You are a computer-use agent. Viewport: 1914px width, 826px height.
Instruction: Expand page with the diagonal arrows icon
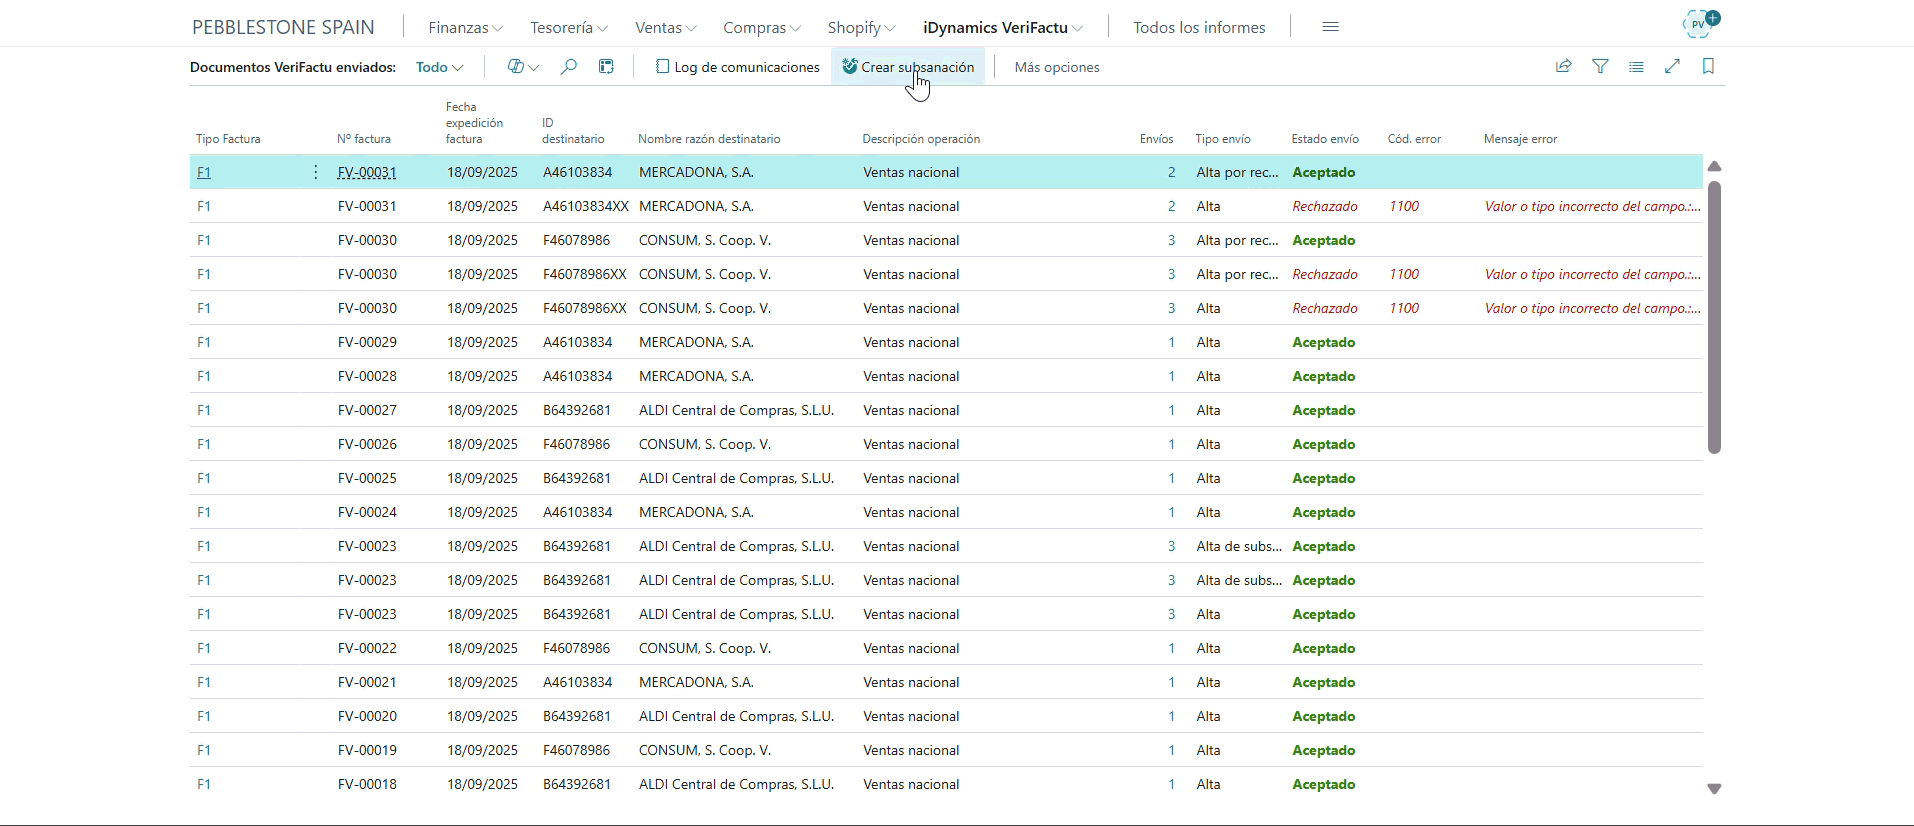[x=1672, y=67]
